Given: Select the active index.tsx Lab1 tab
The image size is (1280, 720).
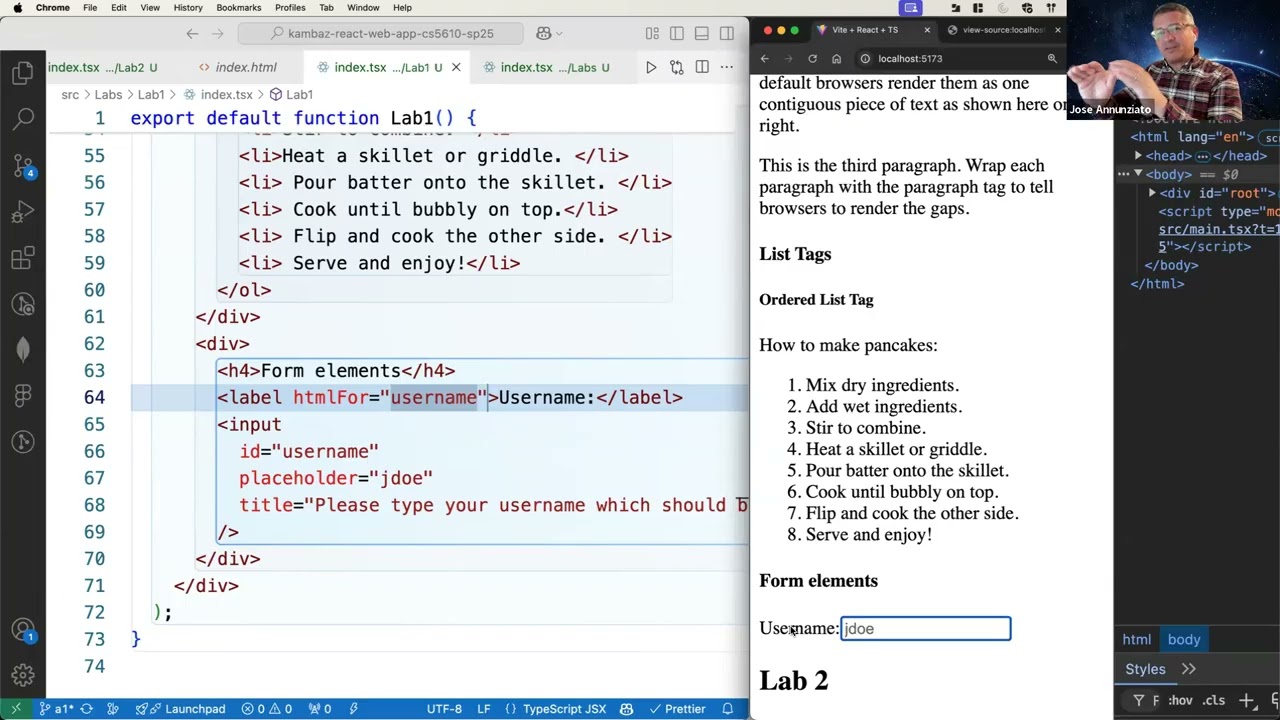Looking at the screenshot, I should [388, 67].
